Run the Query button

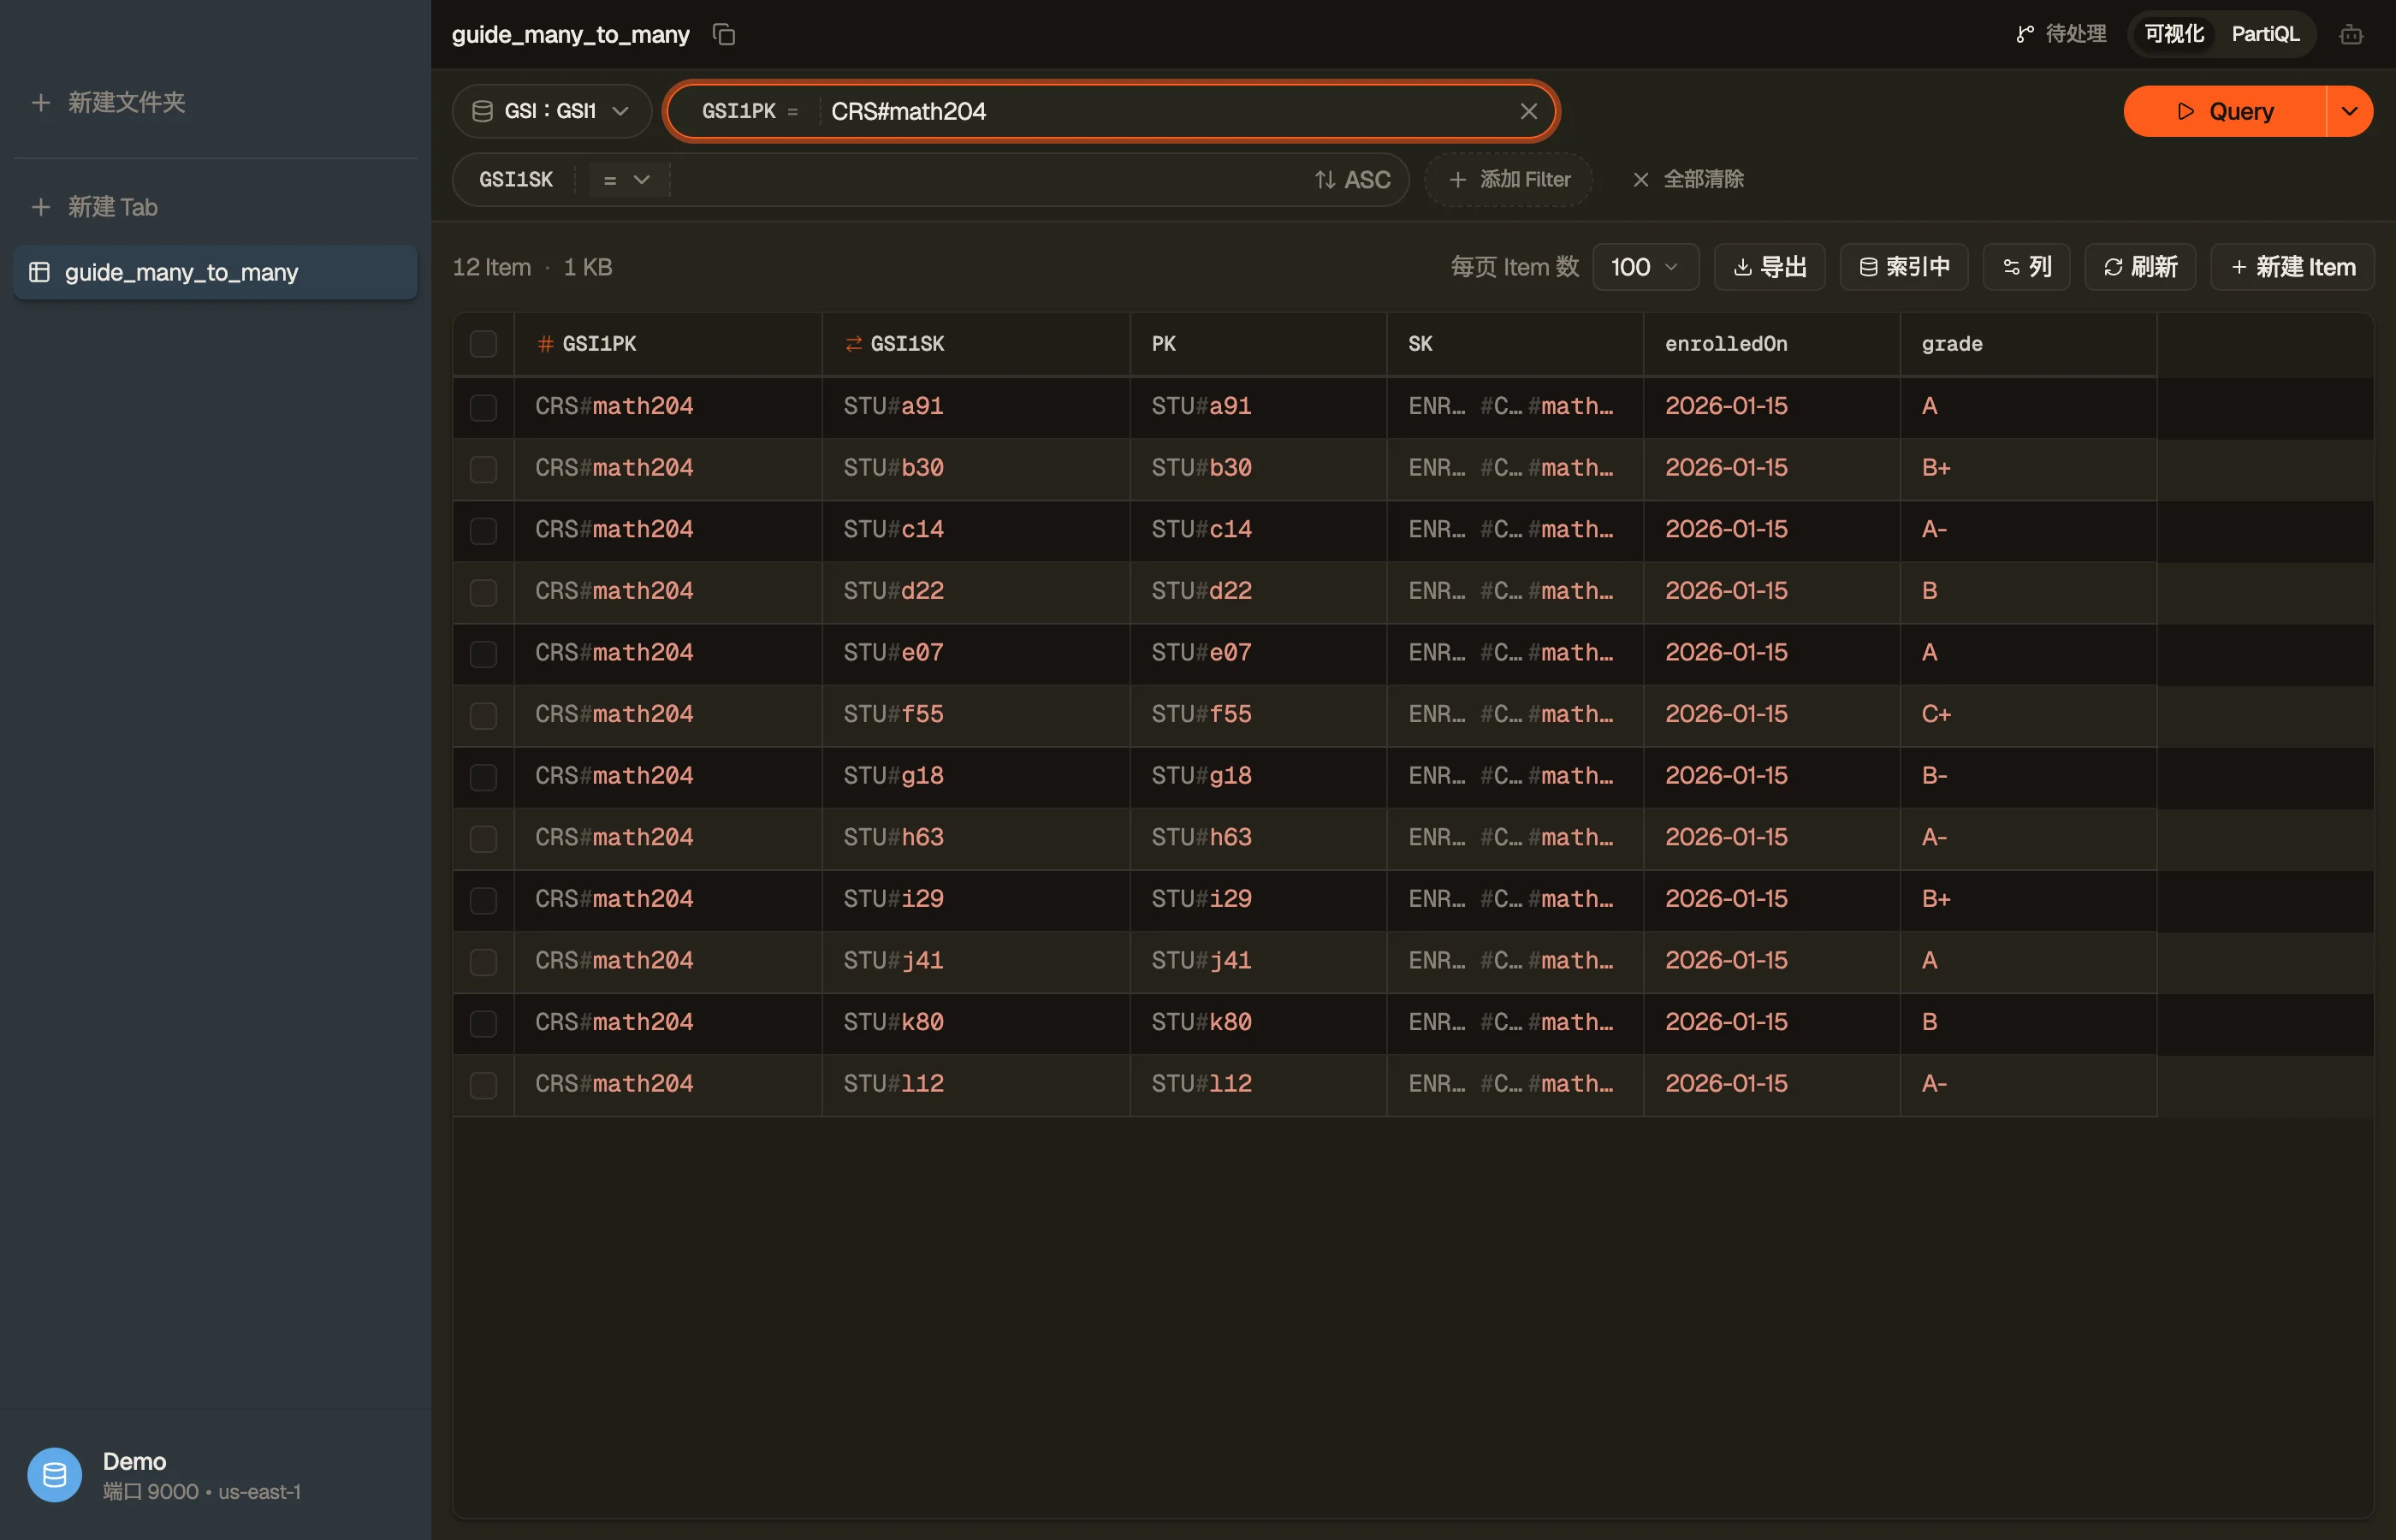[x=2225, y=111]
